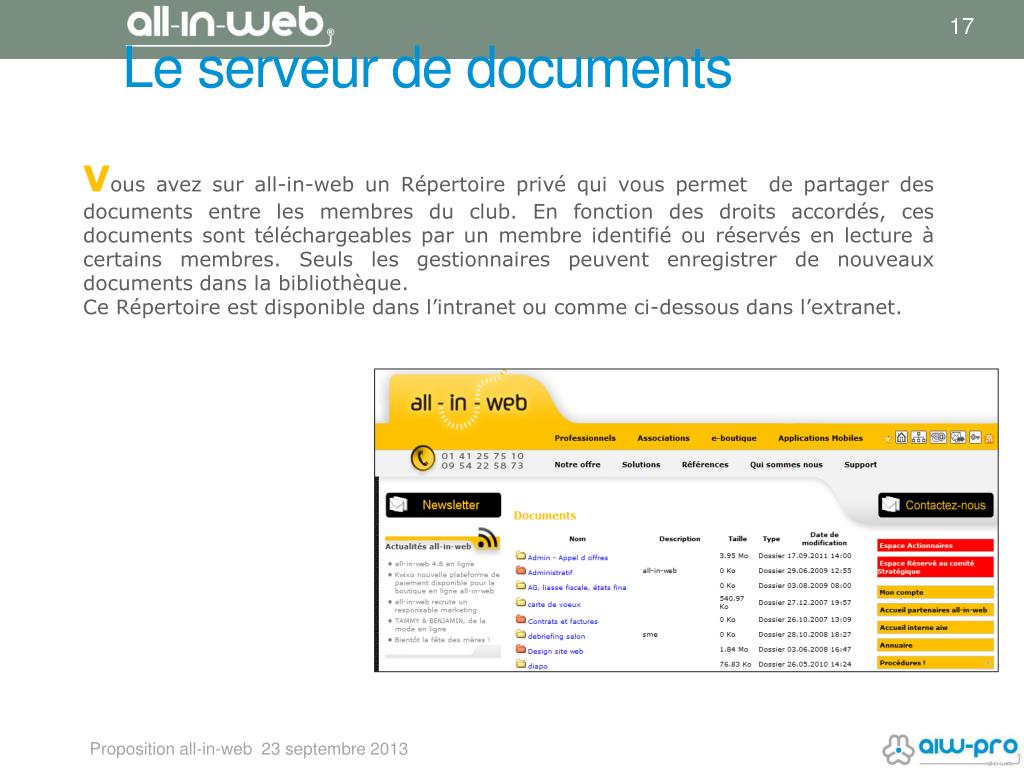Click folder icon for debriefing salon
This screenshot has height=768, width=1024.
[520, 635]
